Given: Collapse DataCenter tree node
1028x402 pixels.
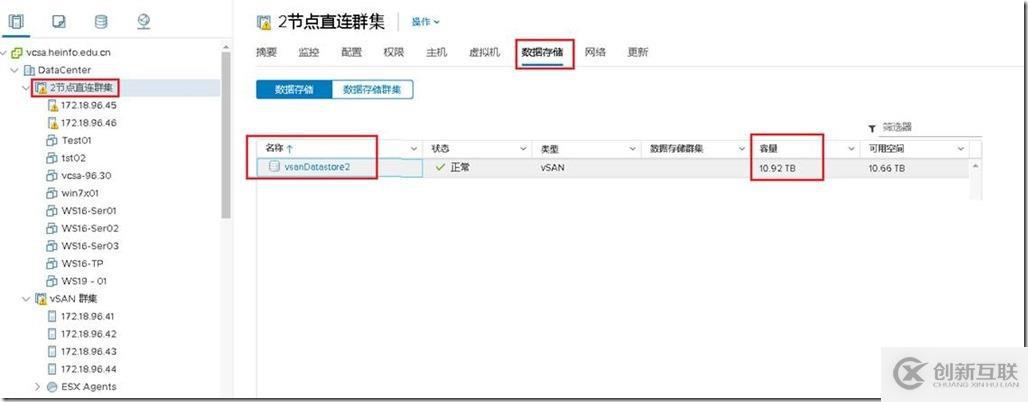Looking at the screenshot, I should 14,70.
